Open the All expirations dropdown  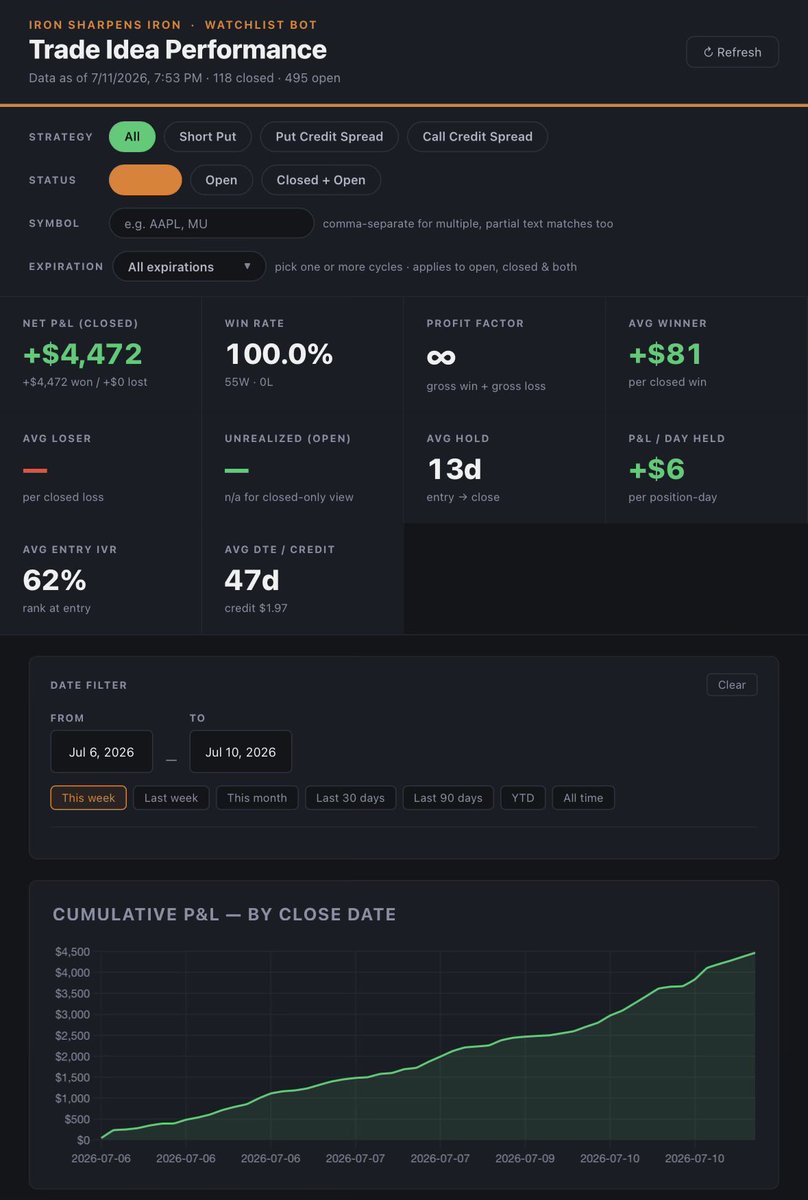pos(189,267)
